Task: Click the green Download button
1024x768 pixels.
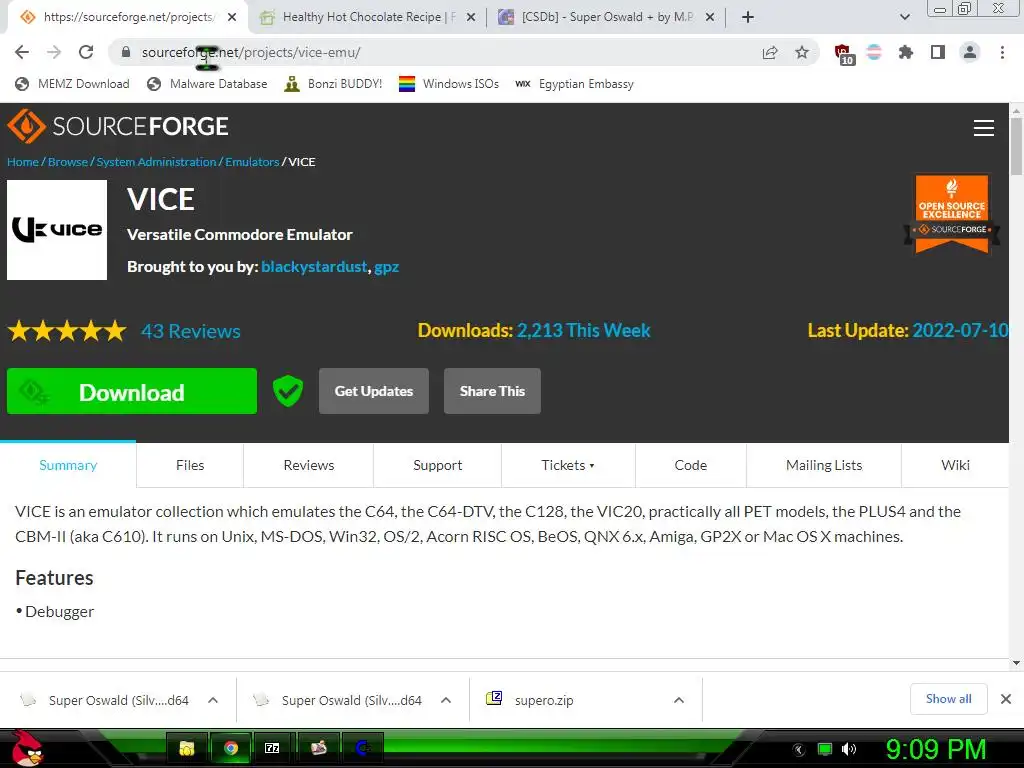Action: coord(132,391)
